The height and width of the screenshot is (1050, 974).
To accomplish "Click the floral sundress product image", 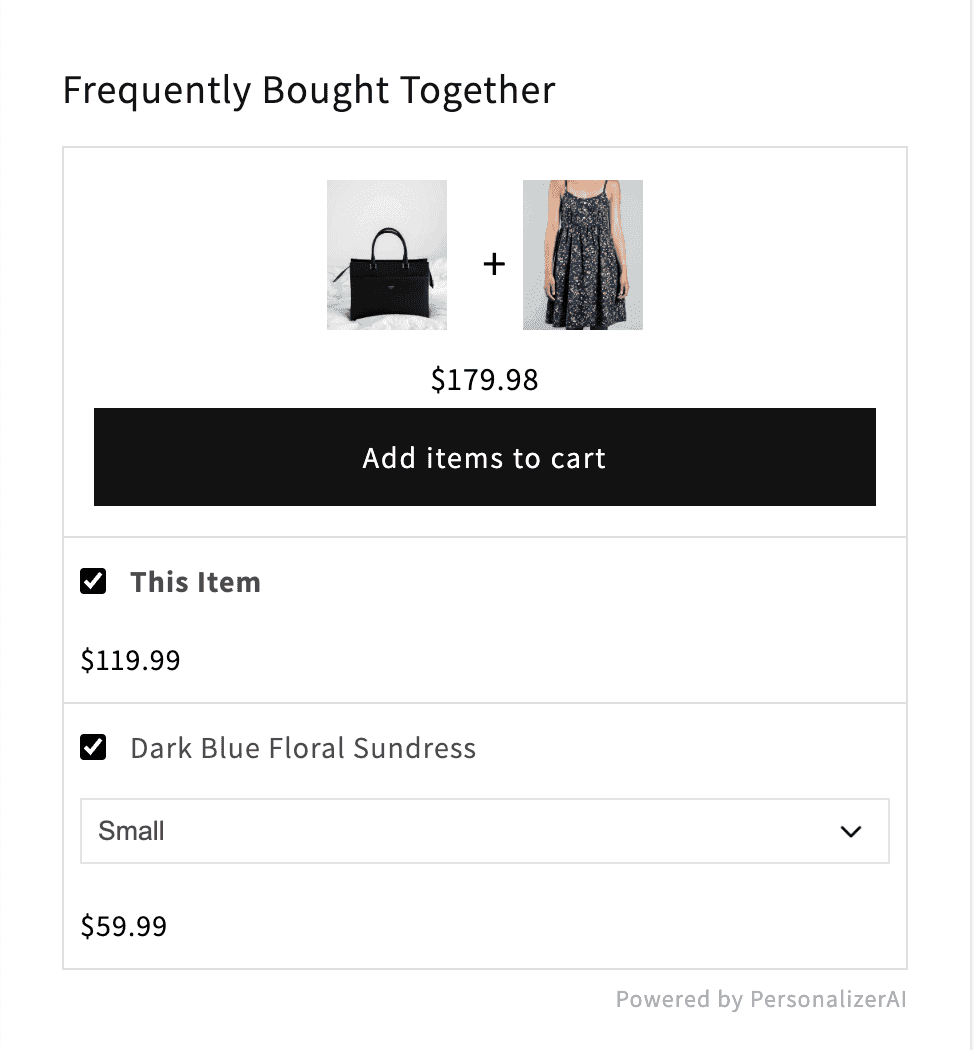I will pos(583,255).
